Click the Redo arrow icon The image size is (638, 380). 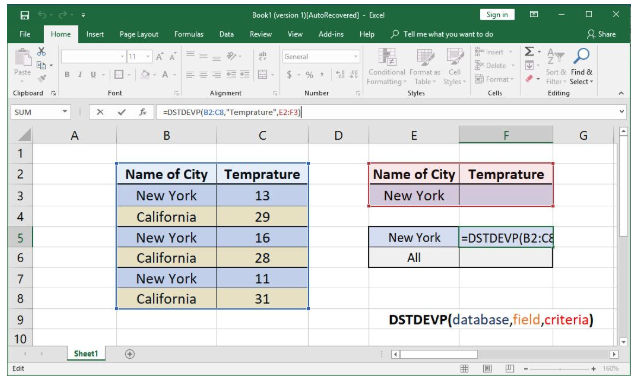62,15
